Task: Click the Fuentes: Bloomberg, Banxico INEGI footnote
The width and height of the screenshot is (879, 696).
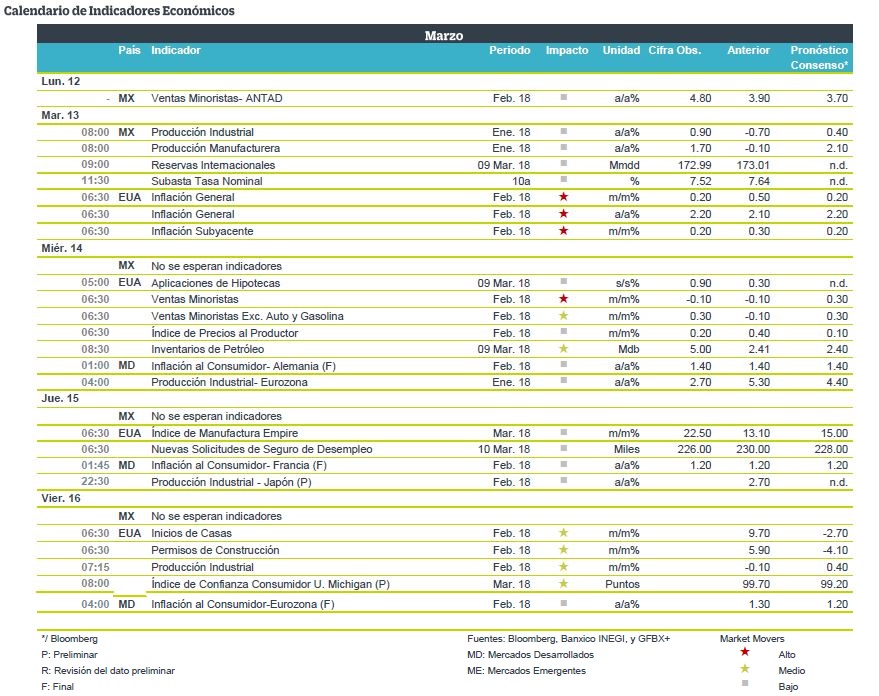Action: [568, 638]
